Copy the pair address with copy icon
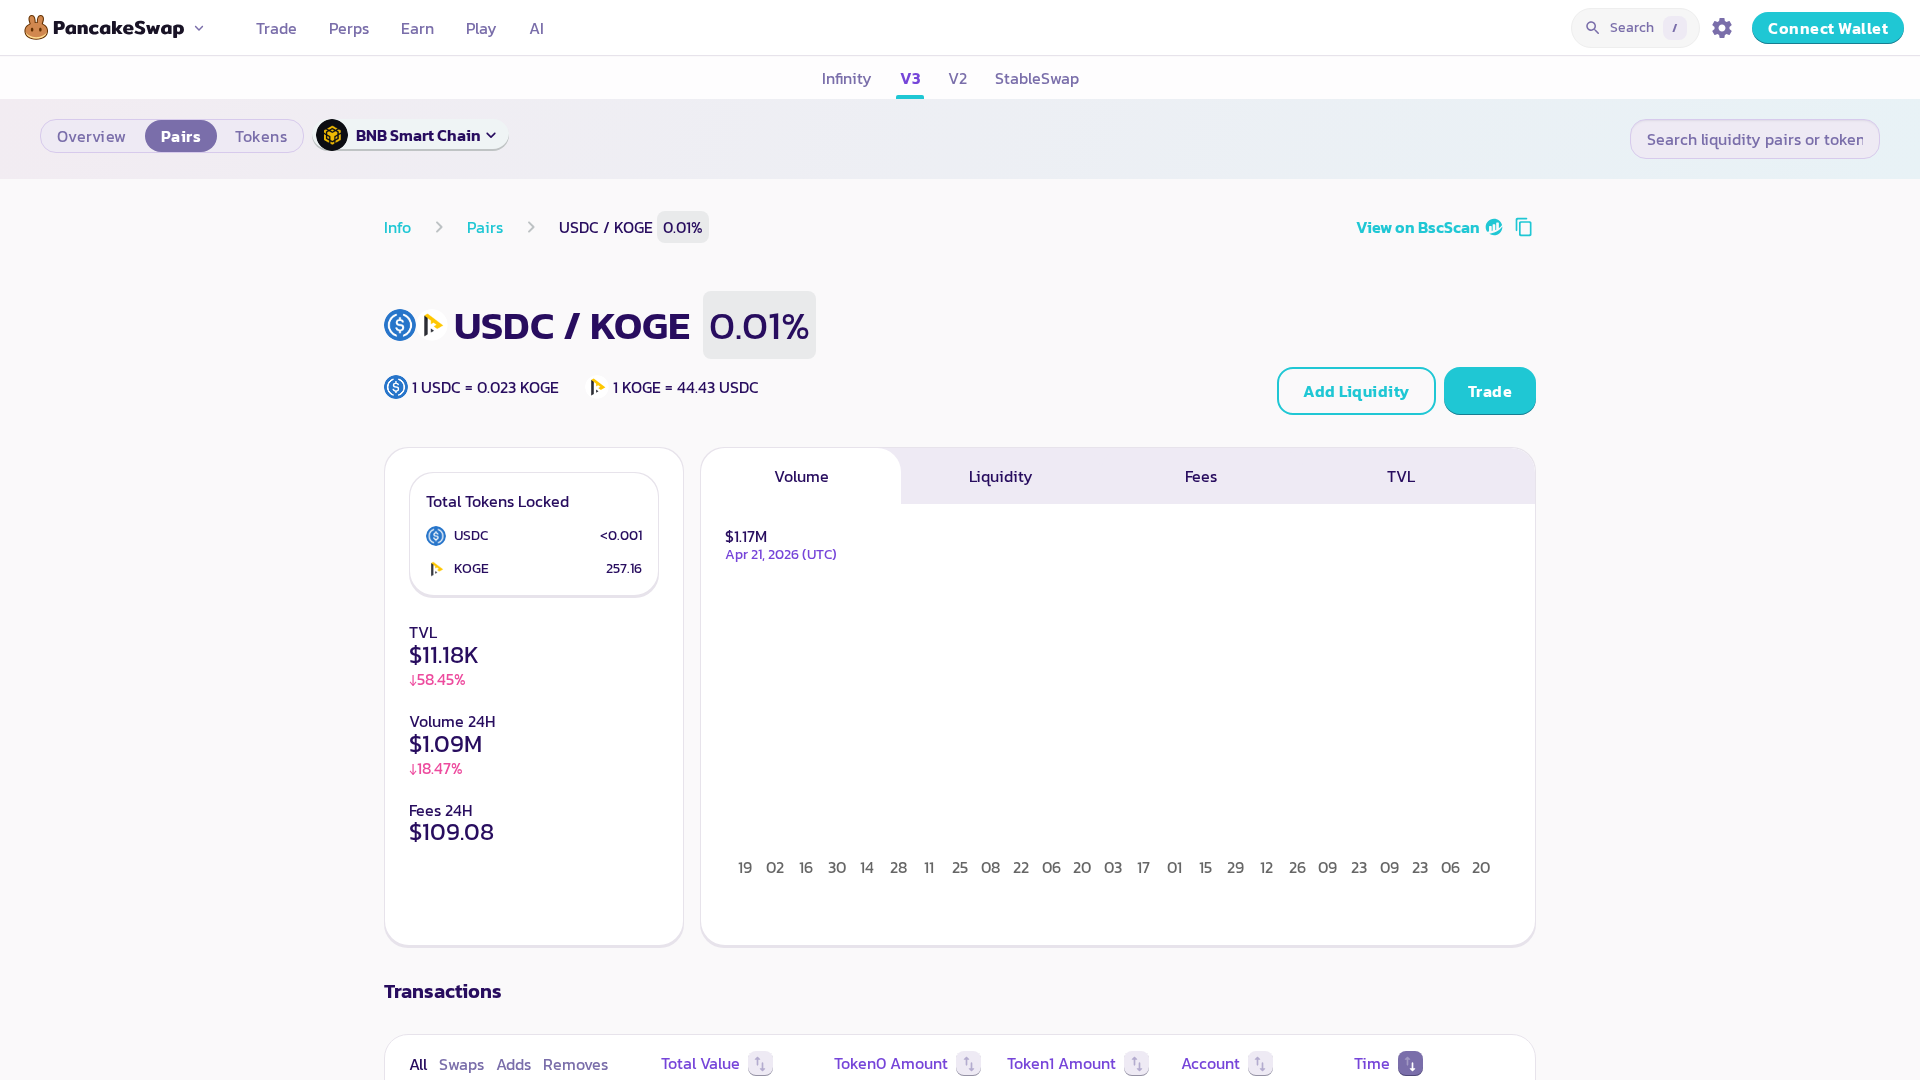Image resolution: width=1920 pixels, height=1080 pixels. pyautogui.click(x=1523, y=227)
